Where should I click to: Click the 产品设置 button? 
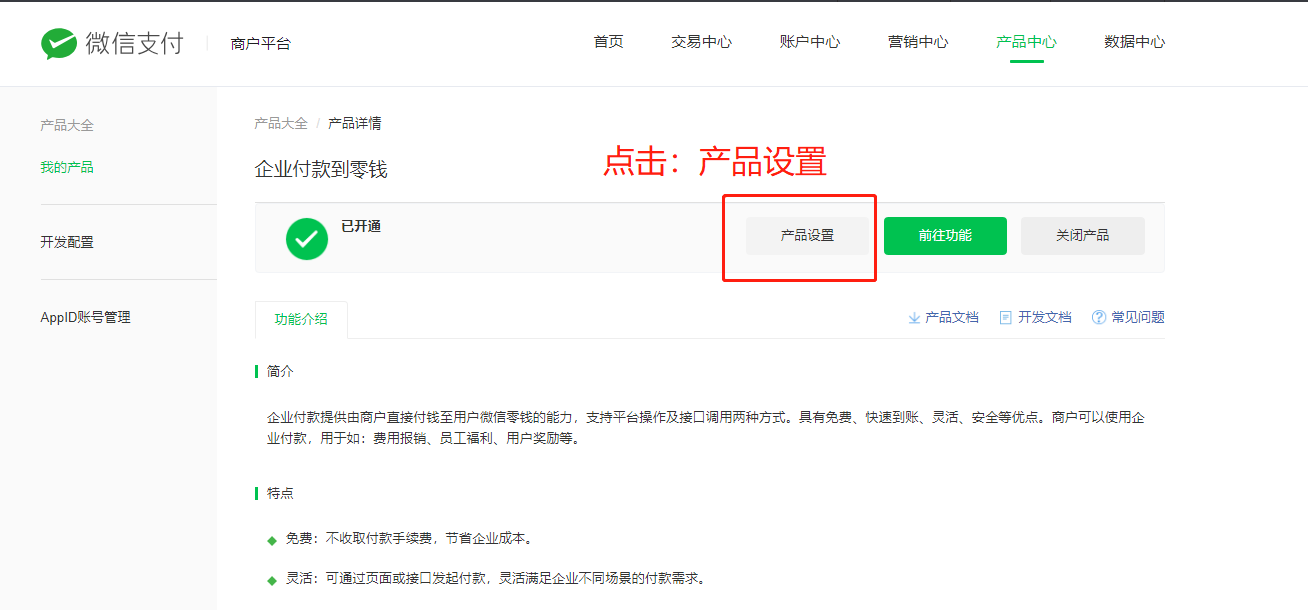[x=807, y=236]
